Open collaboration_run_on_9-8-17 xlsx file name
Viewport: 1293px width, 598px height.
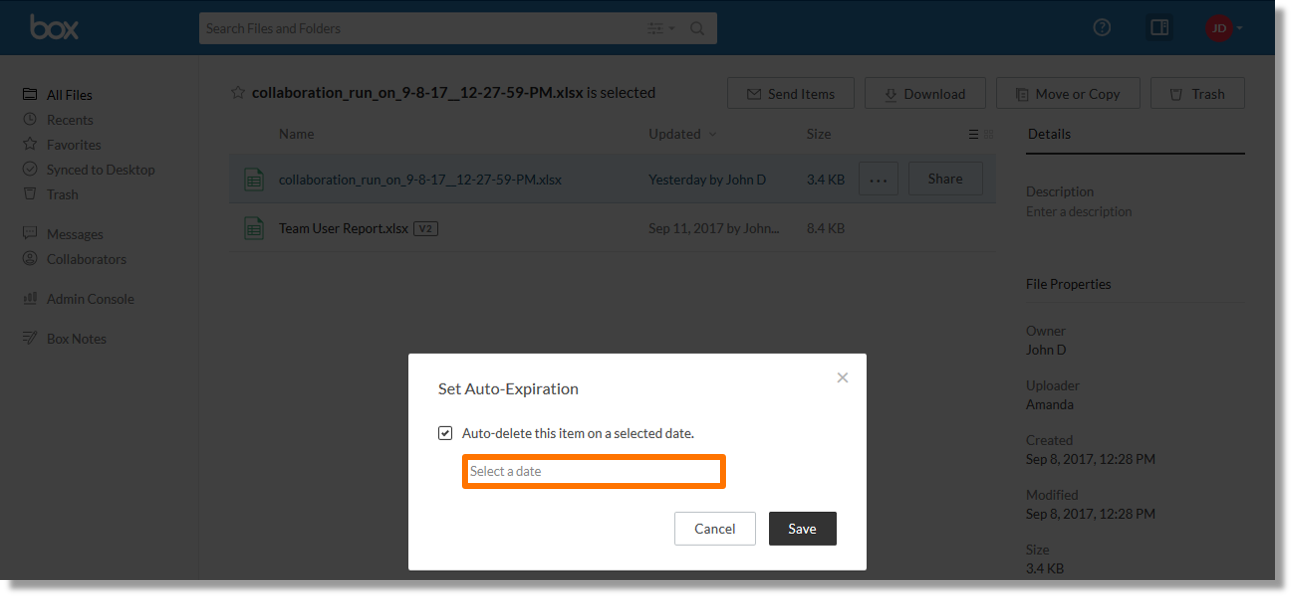point(420,180)
